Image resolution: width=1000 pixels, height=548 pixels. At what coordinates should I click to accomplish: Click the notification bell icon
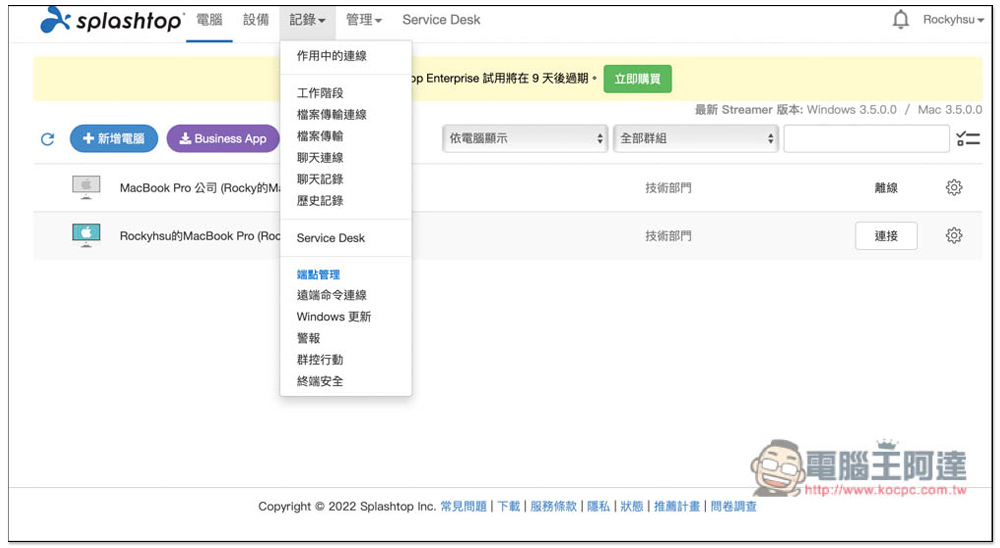900,20
